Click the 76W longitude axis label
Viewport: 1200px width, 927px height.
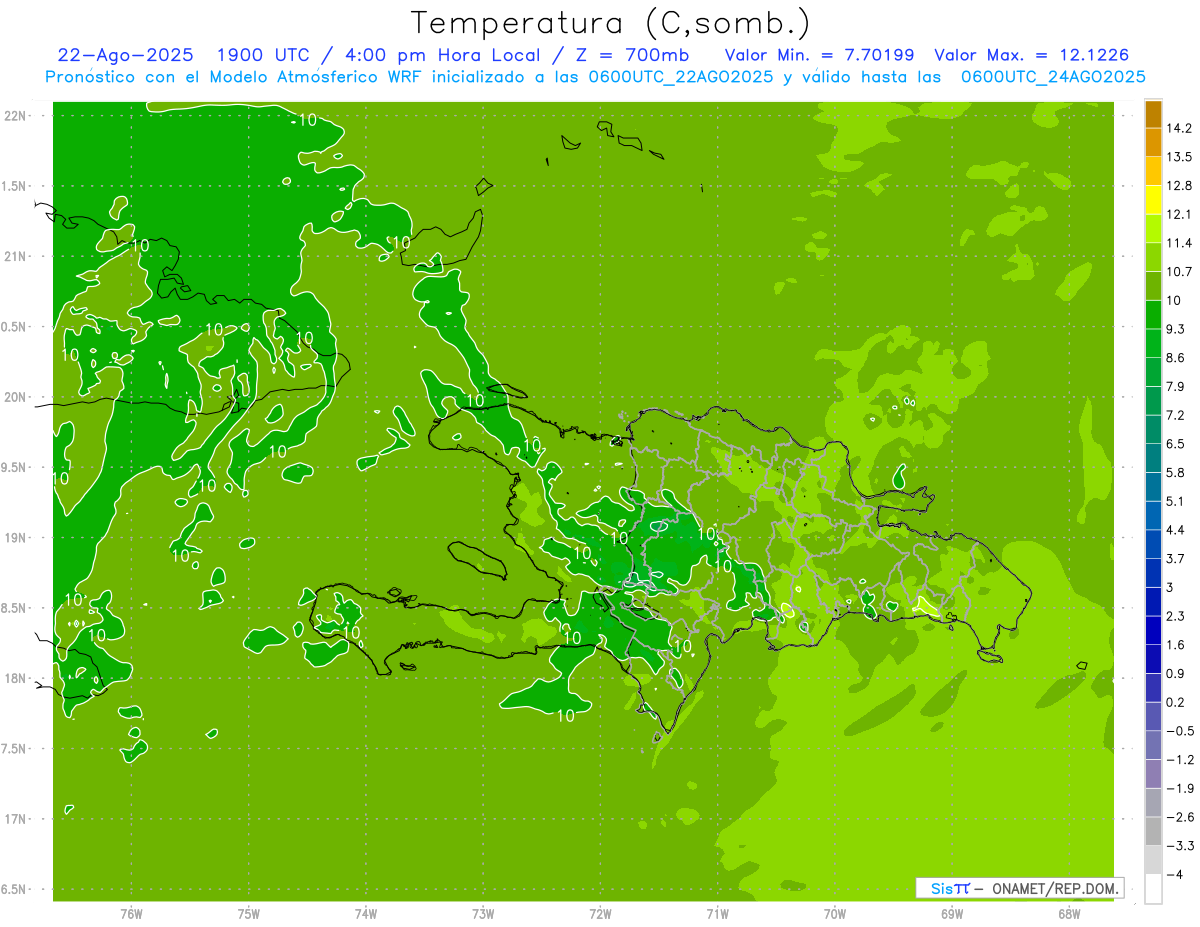pyautogui.click(x=131, y=913)
